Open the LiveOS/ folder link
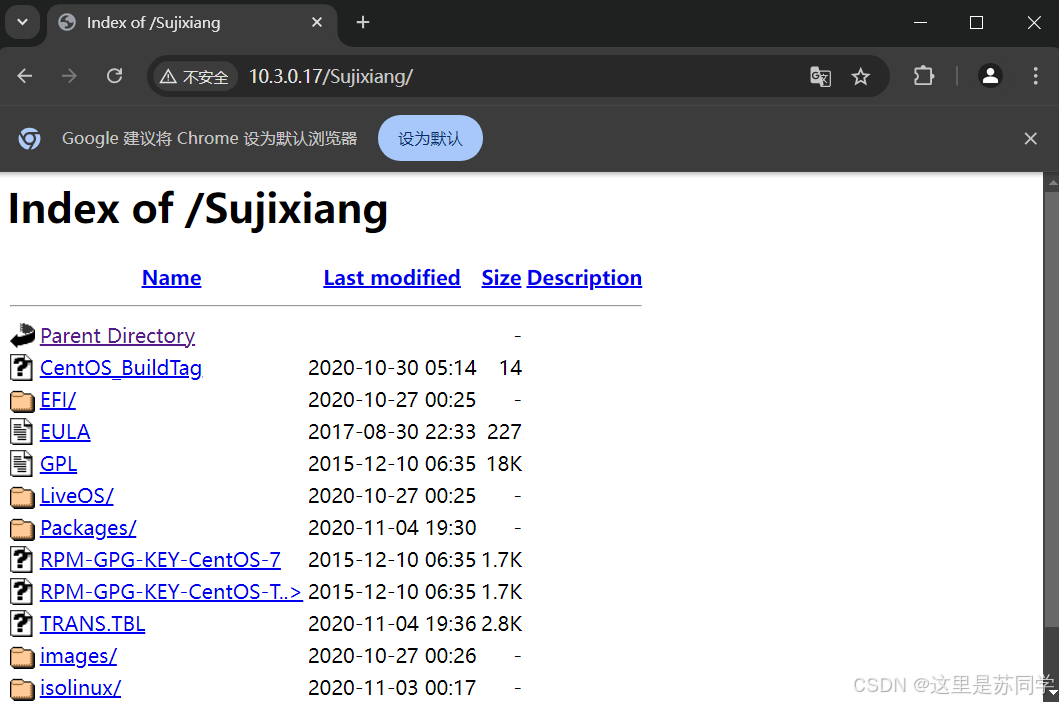This screenshot has height=702, width=1059. click(x=77, y=496)
